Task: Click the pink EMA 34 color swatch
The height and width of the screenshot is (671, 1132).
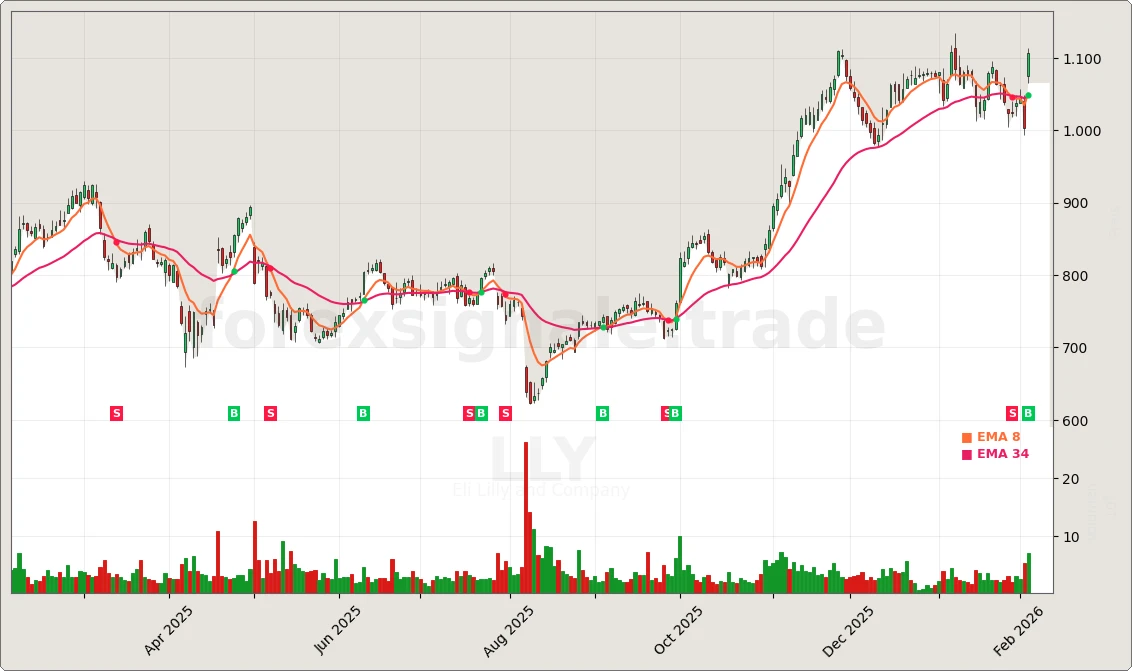Action: point(966,453)
